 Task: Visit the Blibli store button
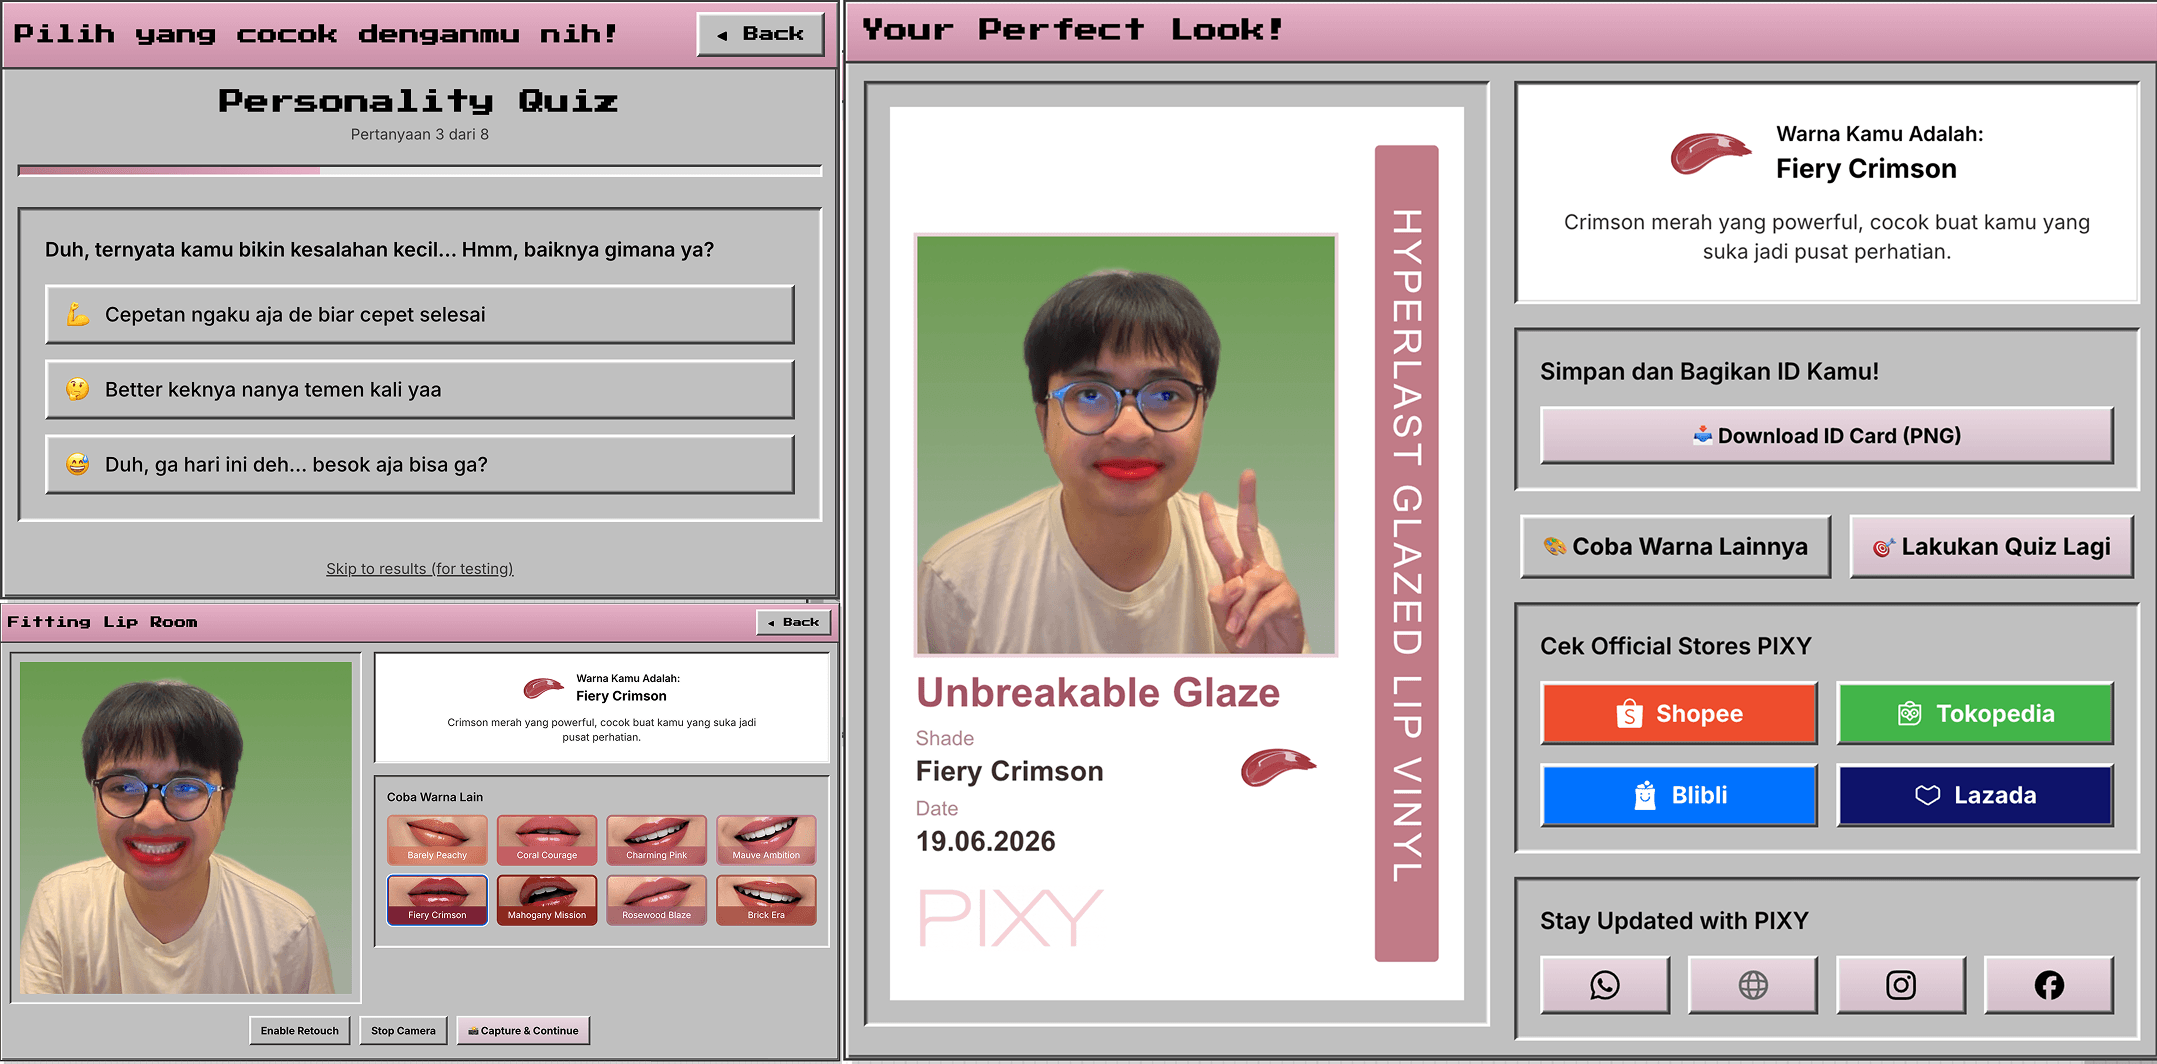(x=1679, y=795)
